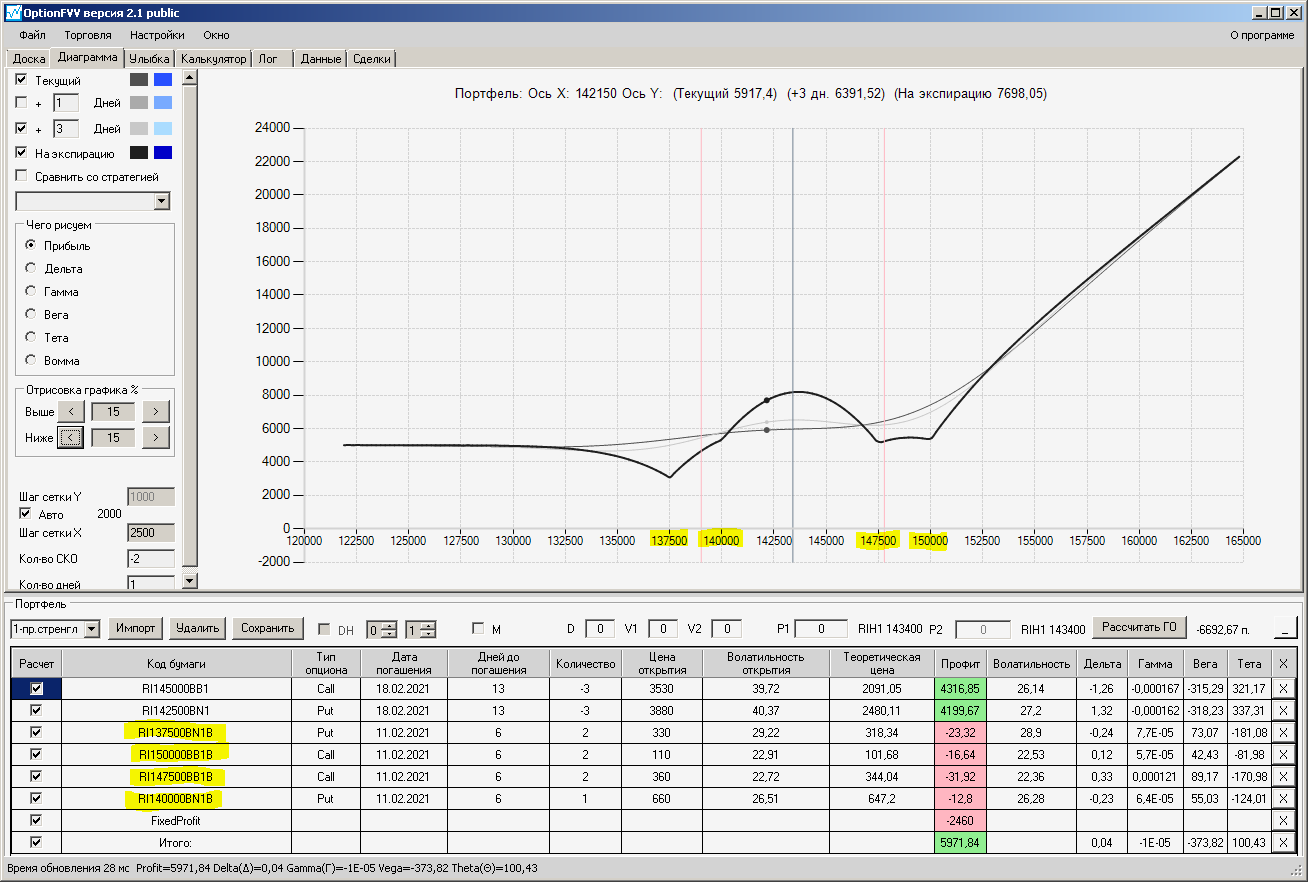The height and width of the screenshot is (882, 1308).
Task: Switch to the Сделки tab
Action: [372, 59]
